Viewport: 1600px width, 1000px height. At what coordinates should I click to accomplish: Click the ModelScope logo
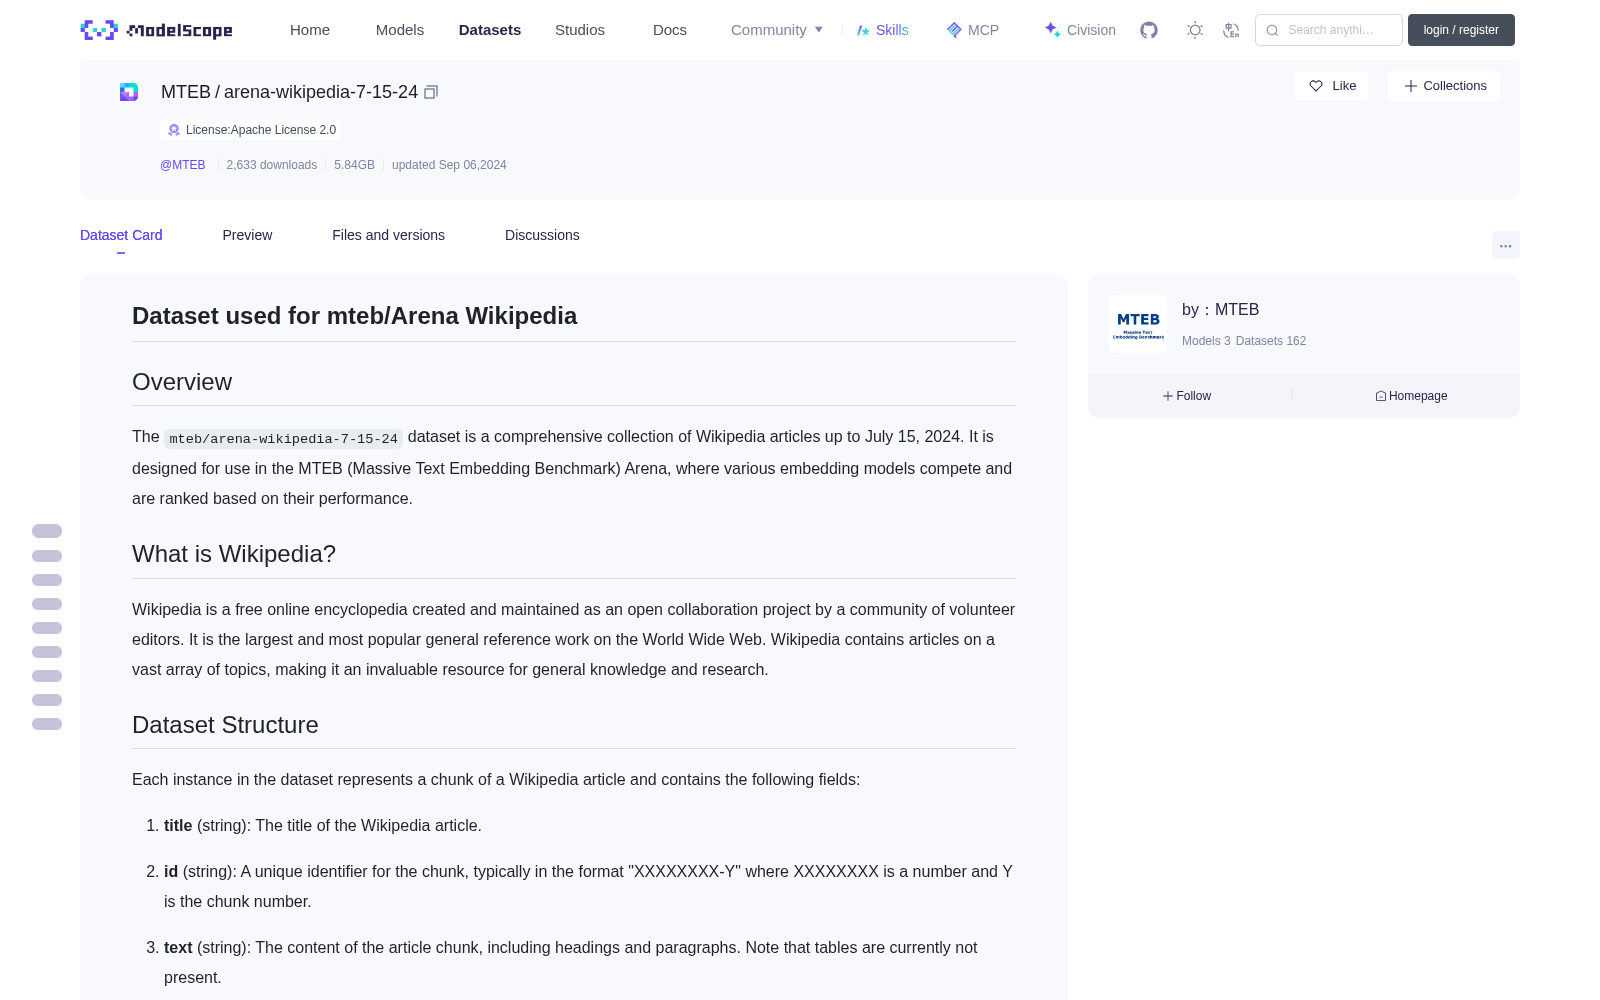coord(156,30)
